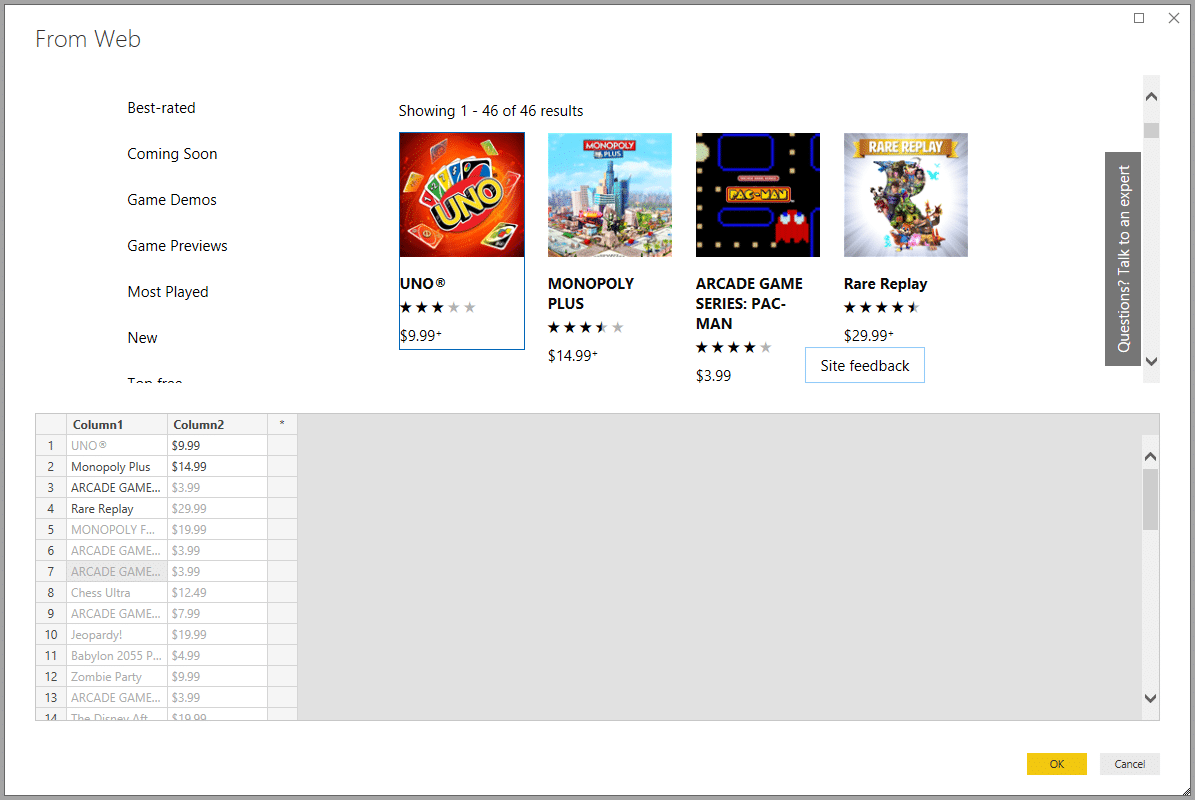Screen dimensions: 1195x800
Task: Click the Pac-Man arcade game image
Action: pos(757,194)
